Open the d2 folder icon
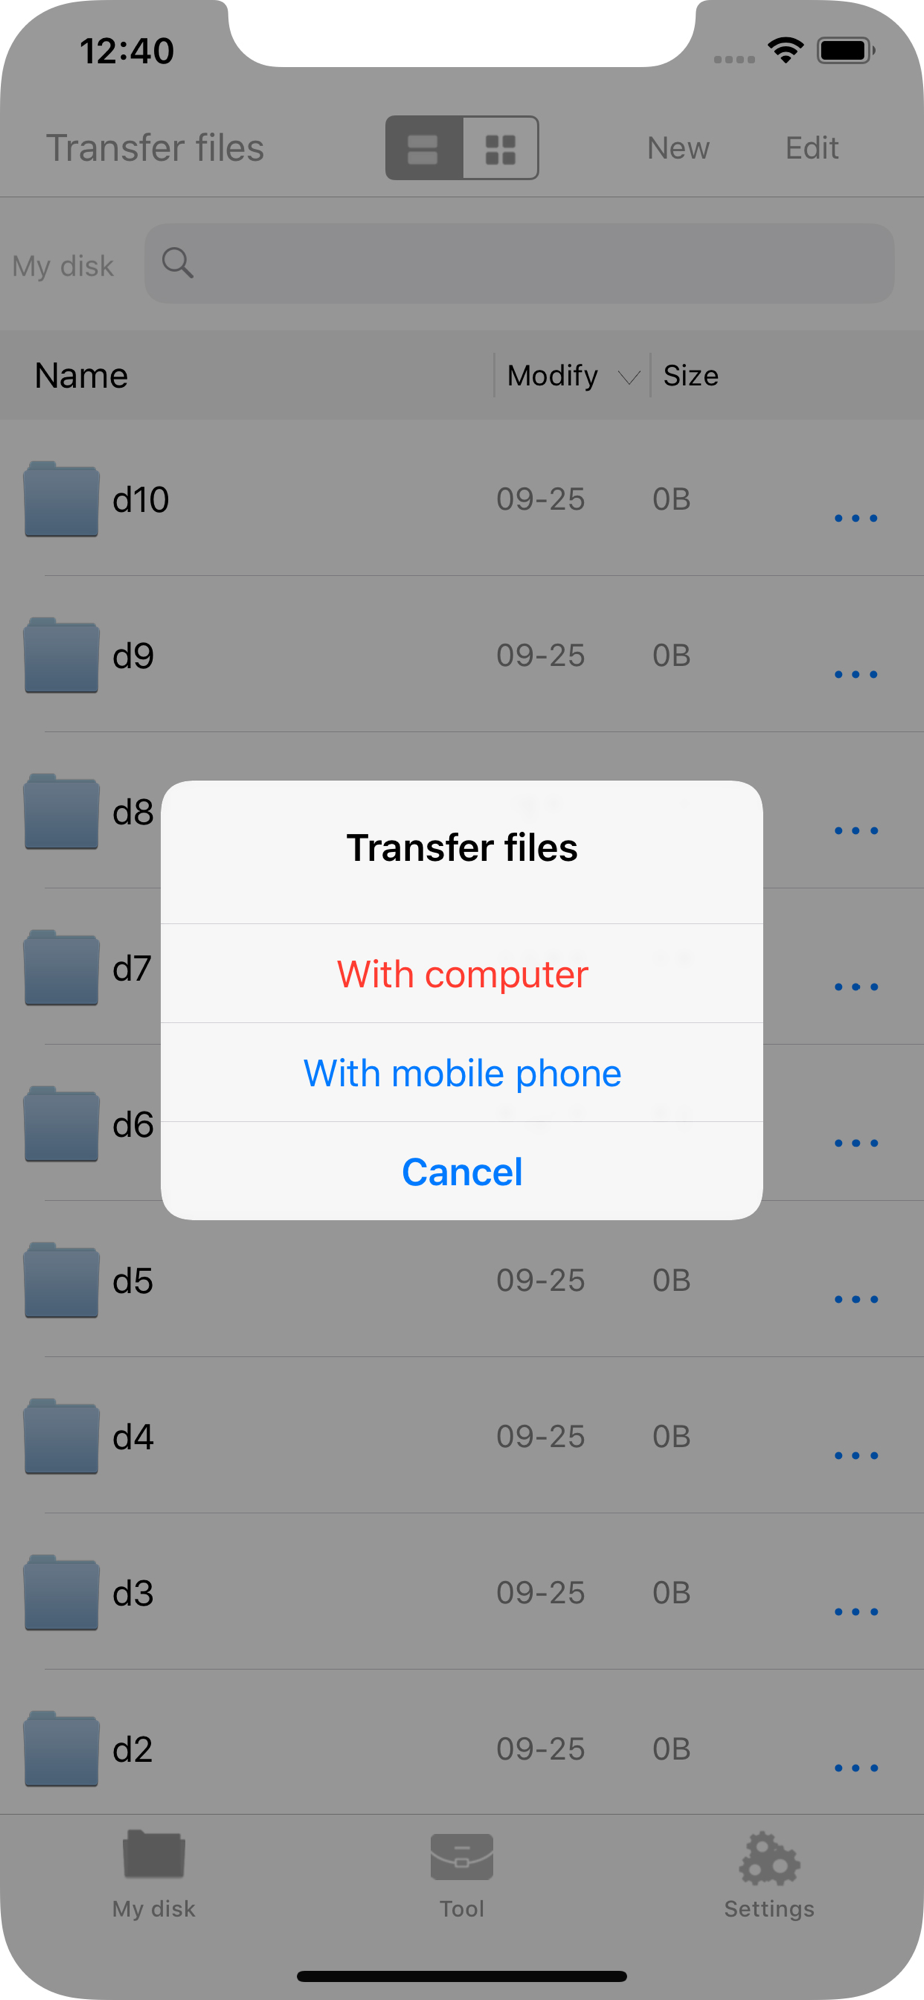924x2000 pixels. 61,1748
